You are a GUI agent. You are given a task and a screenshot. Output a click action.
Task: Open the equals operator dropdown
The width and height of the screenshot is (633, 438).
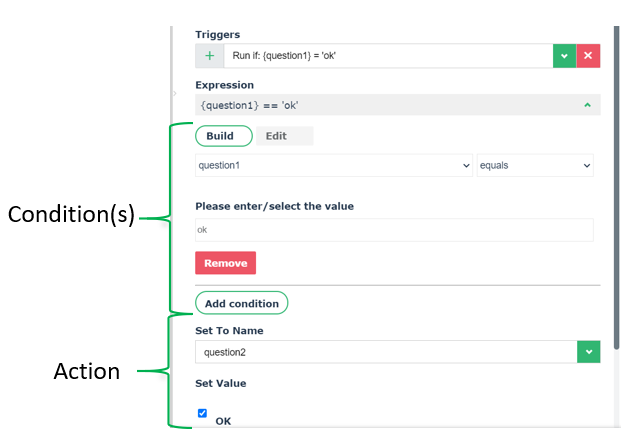[535, 165]
